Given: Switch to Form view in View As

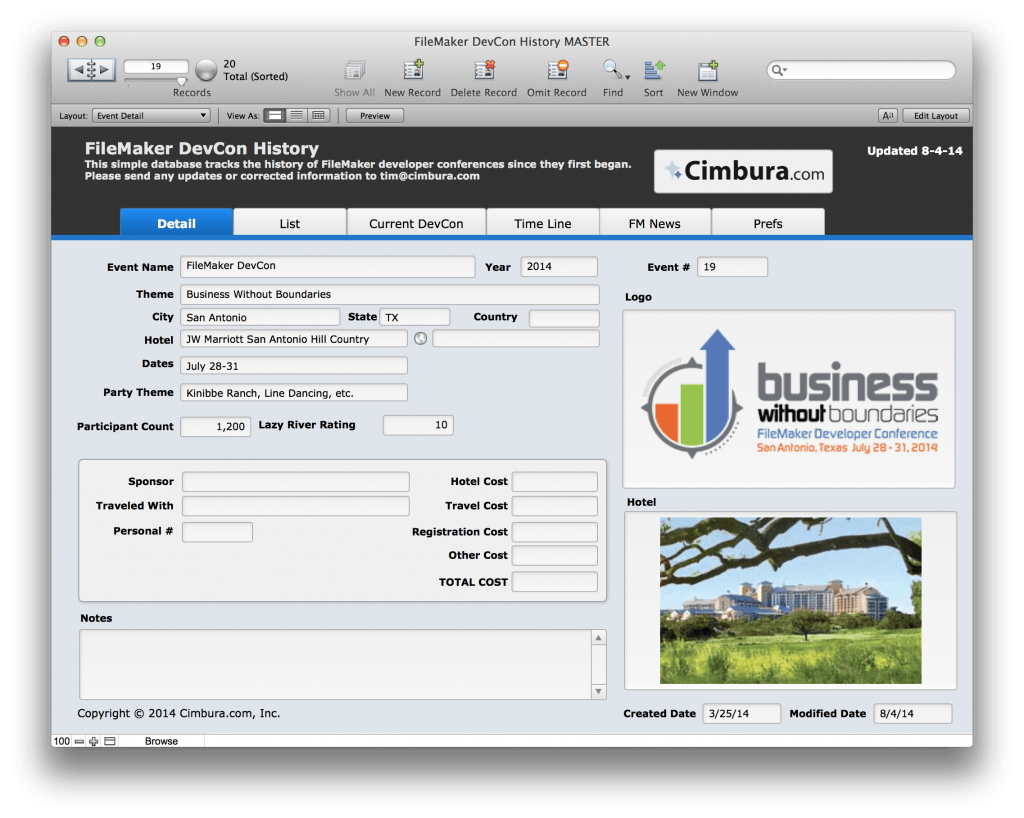Looking at the screenshot, I should click(275, 116).
